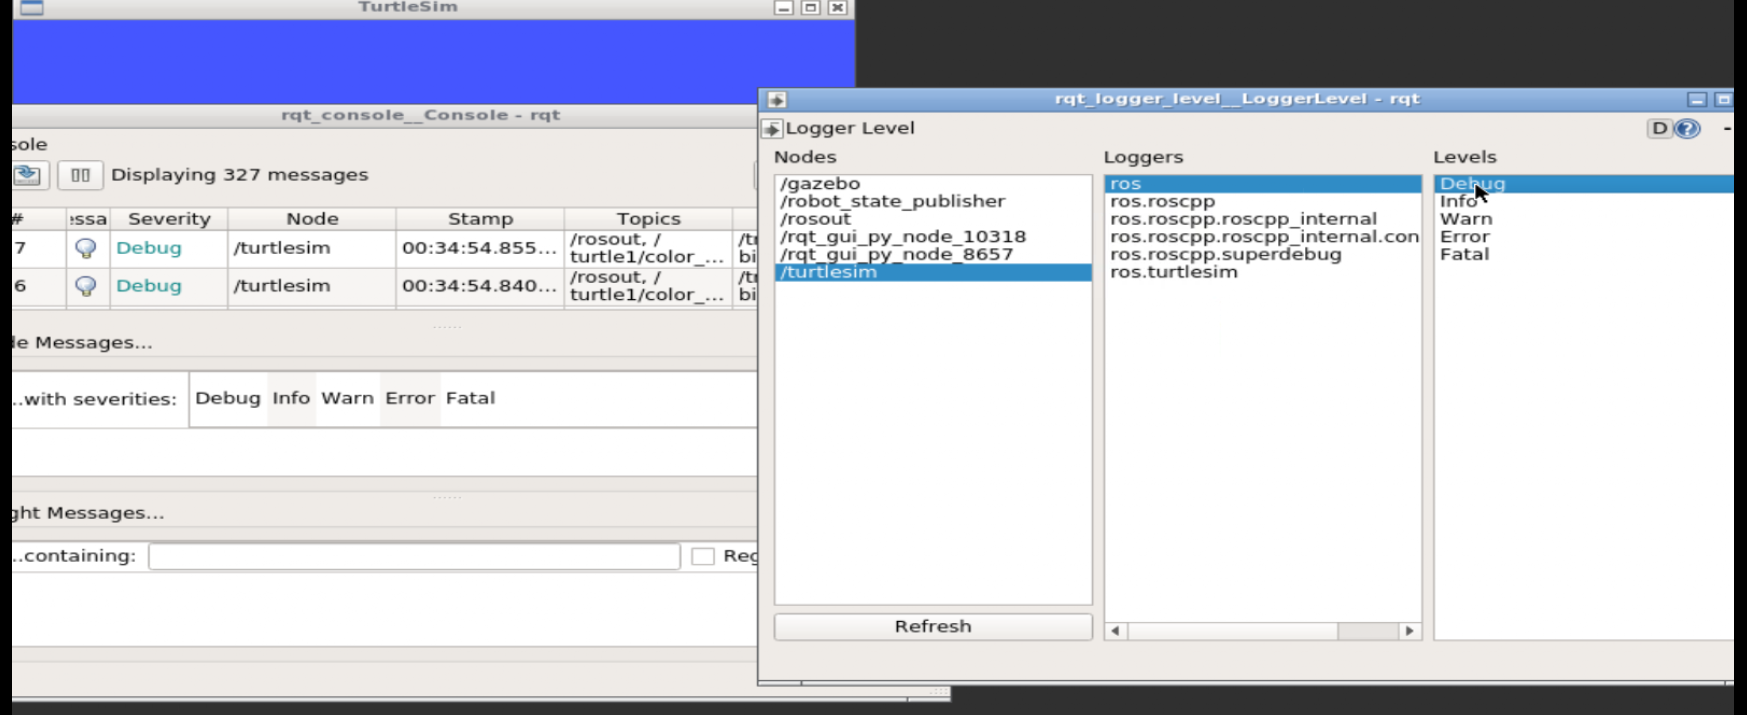Click the load messages icon in rqt_console toolbar
Screen dimensions: 1747x715
coord(28,175)
